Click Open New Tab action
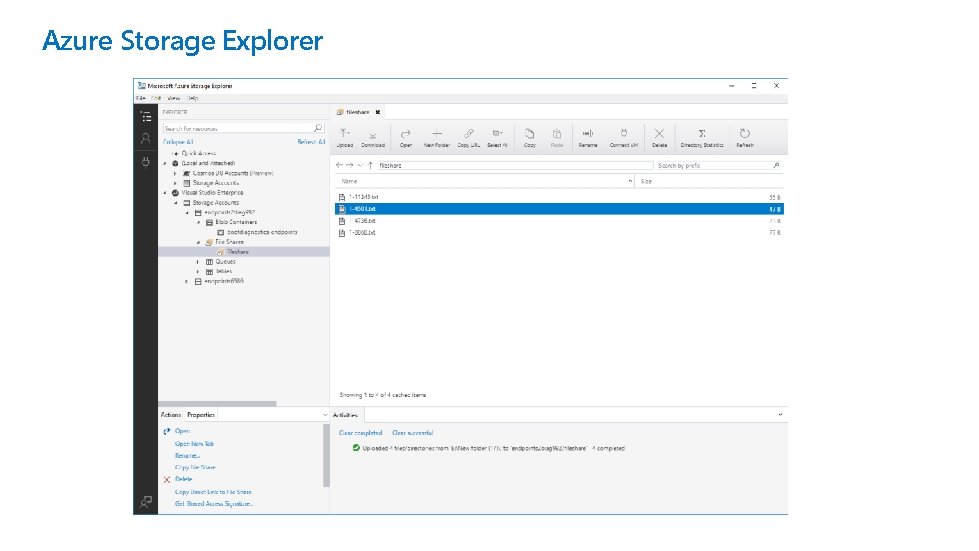 coord(194,444)
